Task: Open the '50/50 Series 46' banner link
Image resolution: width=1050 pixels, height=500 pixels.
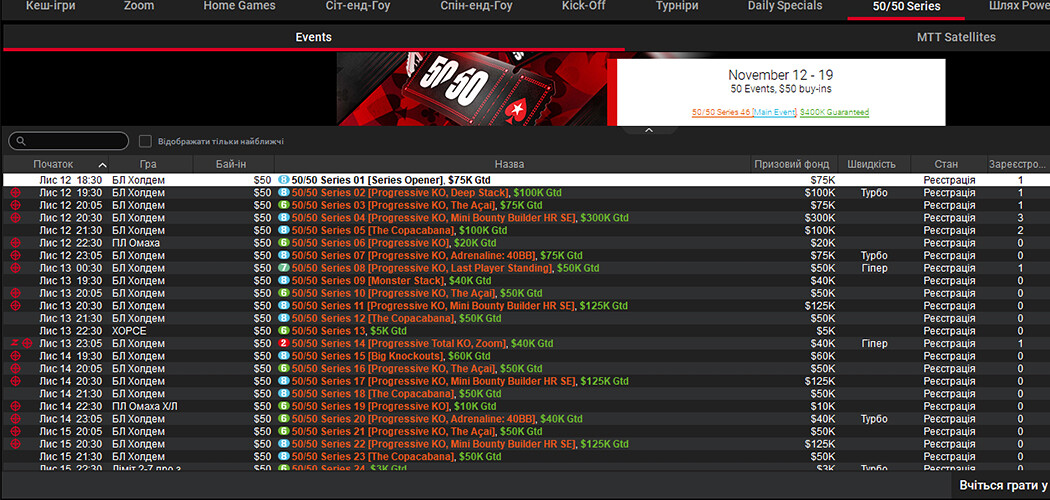Action: [721, 112]
